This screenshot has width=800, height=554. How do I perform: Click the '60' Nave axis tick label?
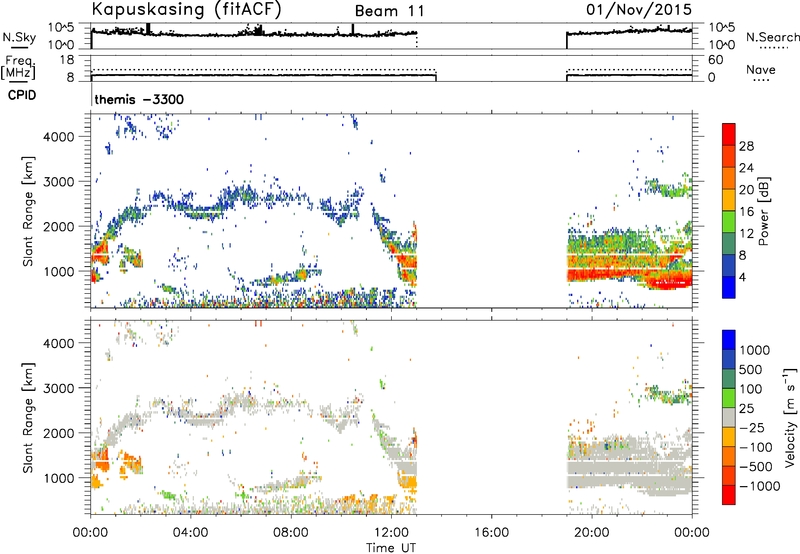715,60
